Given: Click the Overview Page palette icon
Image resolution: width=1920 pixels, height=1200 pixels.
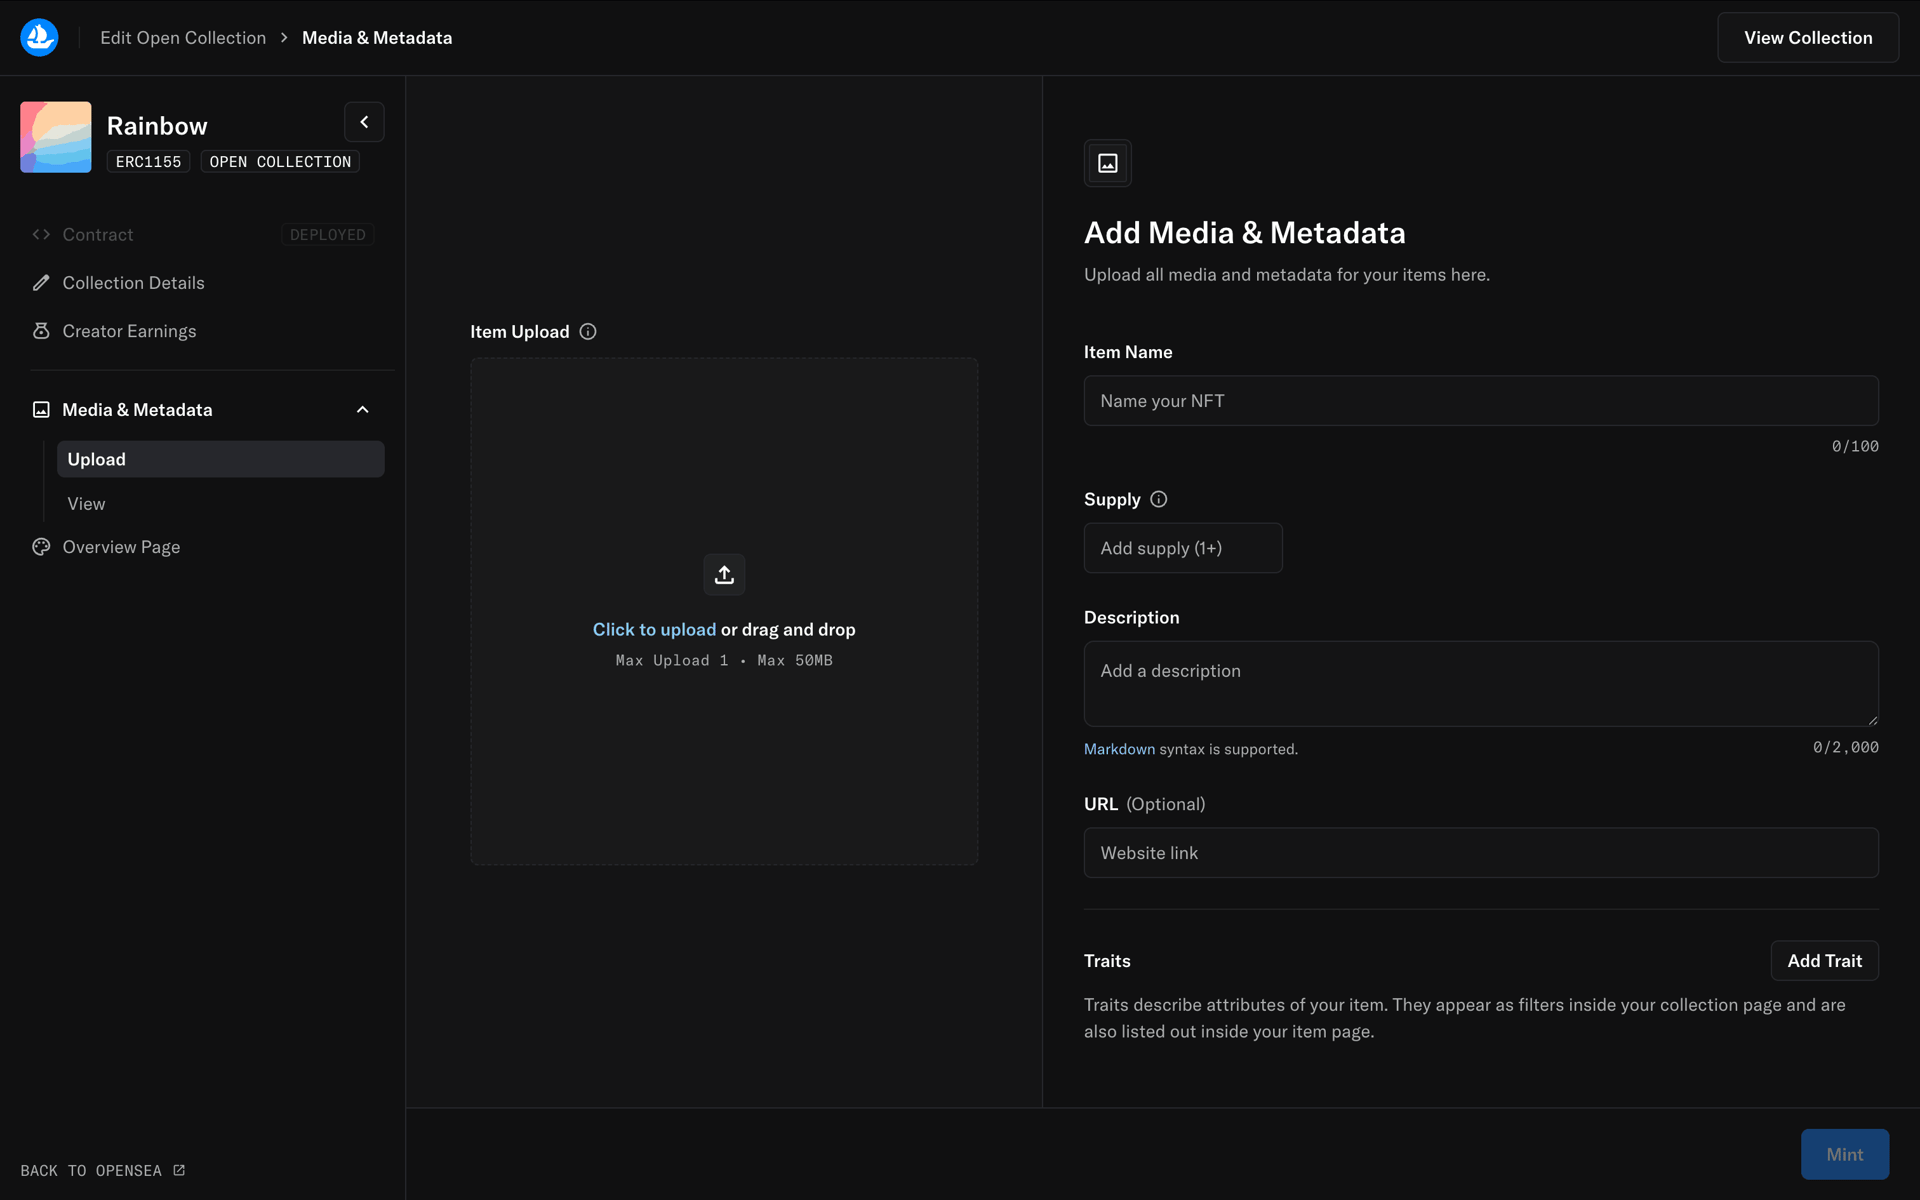Looking at the screenshot, I should (41, 547).
